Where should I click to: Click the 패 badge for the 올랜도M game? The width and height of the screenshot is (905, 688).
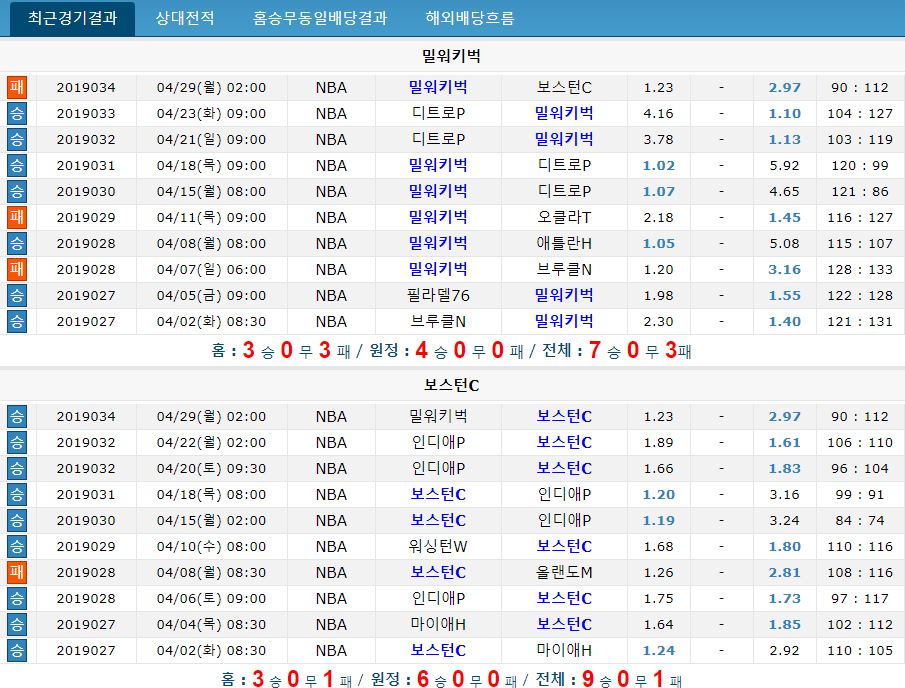(x=17, y=572)
